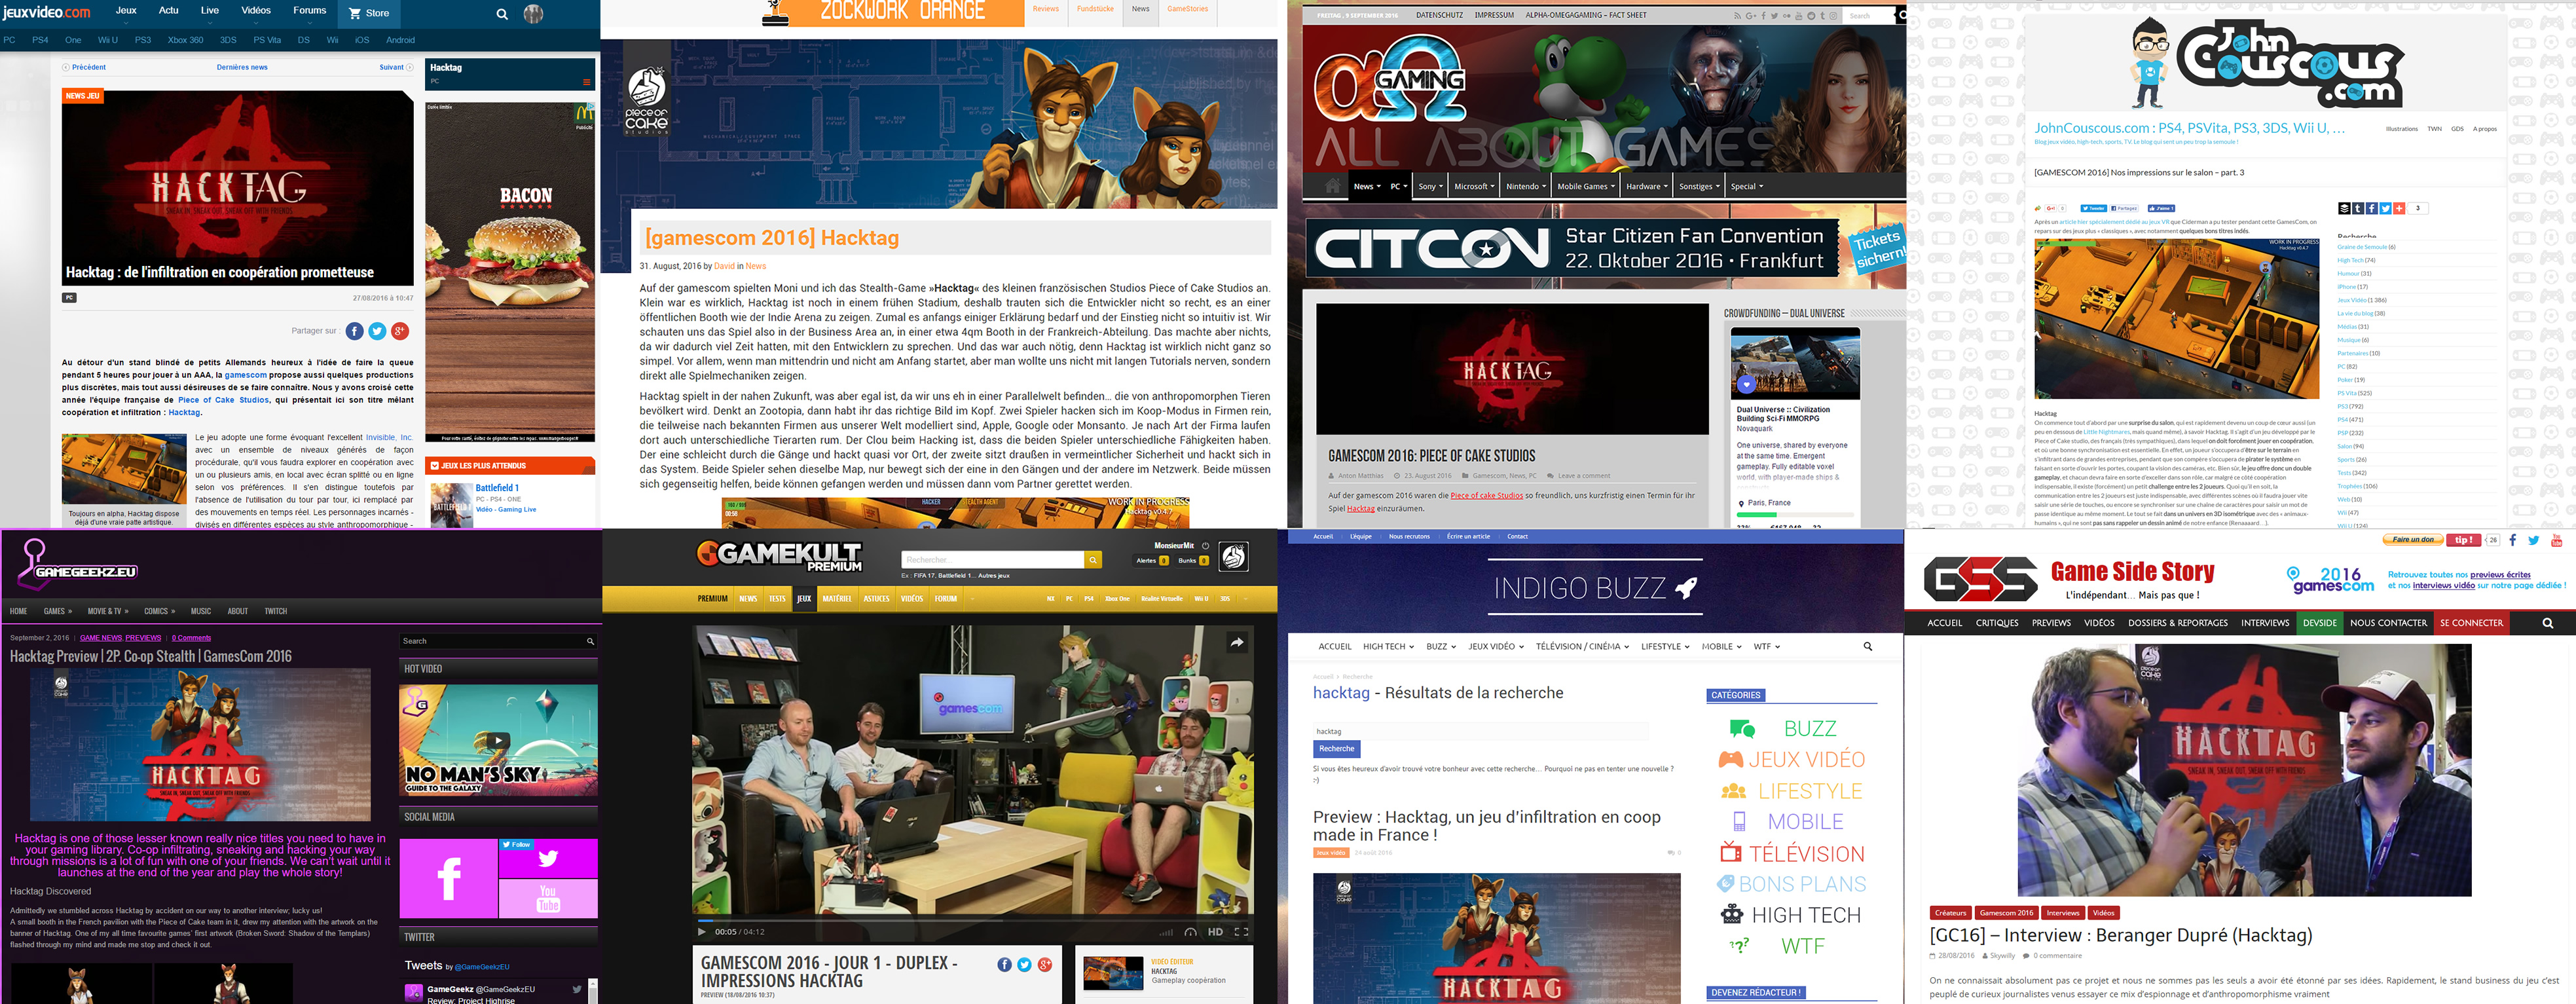This screenshot has width=2576, height=1004.
Task: Click the Alpha-Omega Gaming Search field
Action: [x=1870, y=16]
